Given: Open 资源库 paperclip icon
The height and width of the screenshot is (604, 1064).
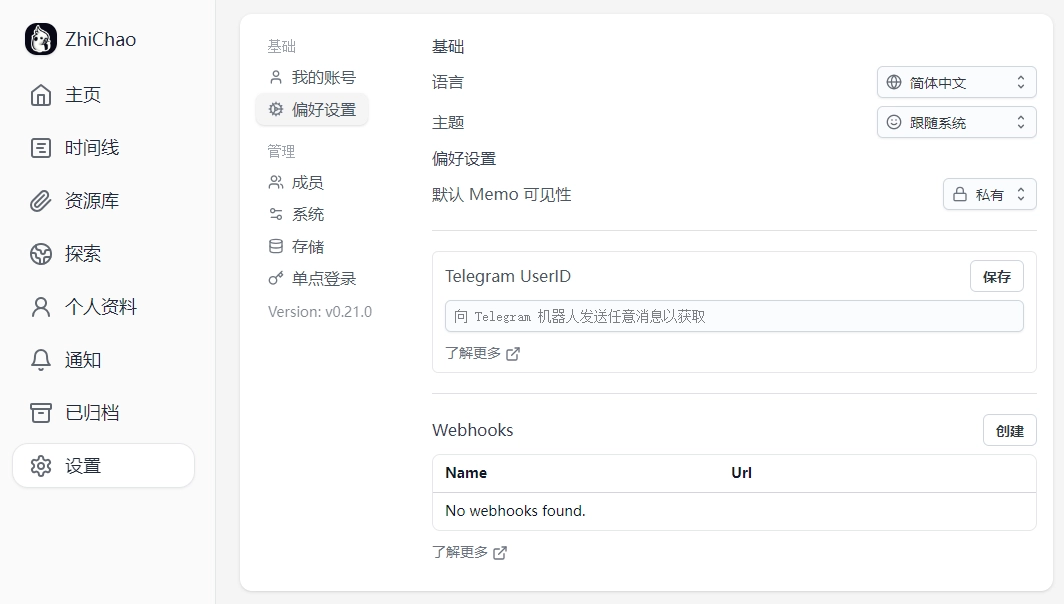Looking at the screenshot, I should (41, 201).
